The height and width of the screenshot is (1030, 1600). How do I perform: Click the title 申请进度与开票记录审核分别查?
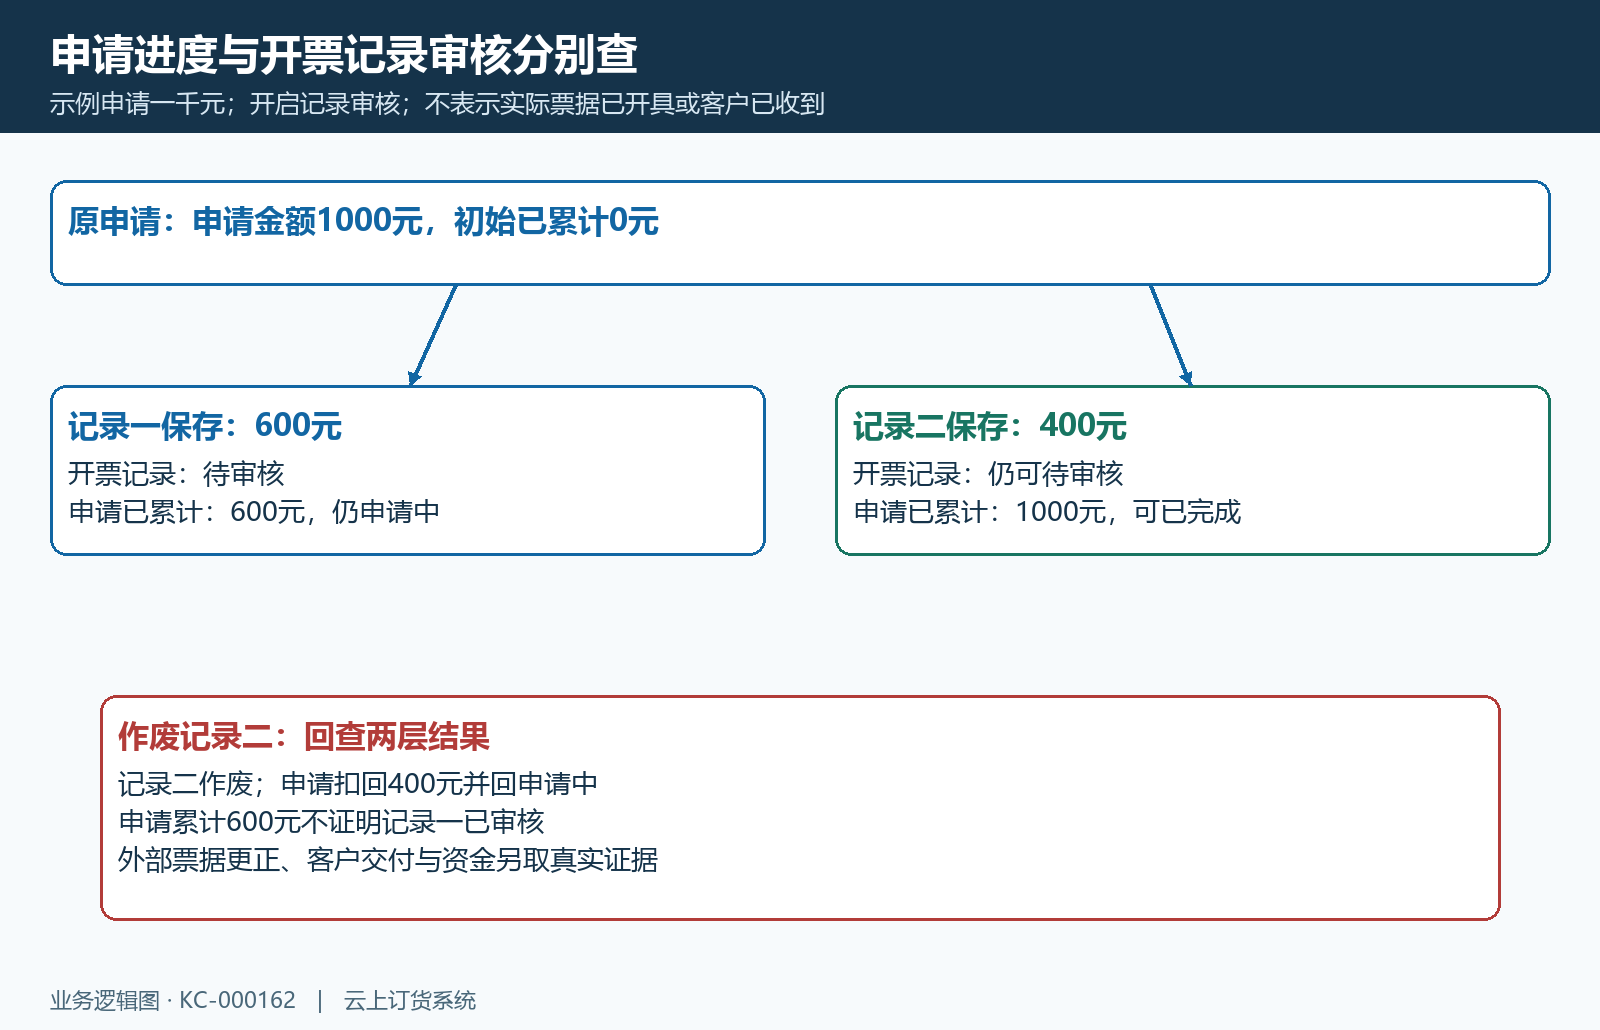tap(344, 54)
